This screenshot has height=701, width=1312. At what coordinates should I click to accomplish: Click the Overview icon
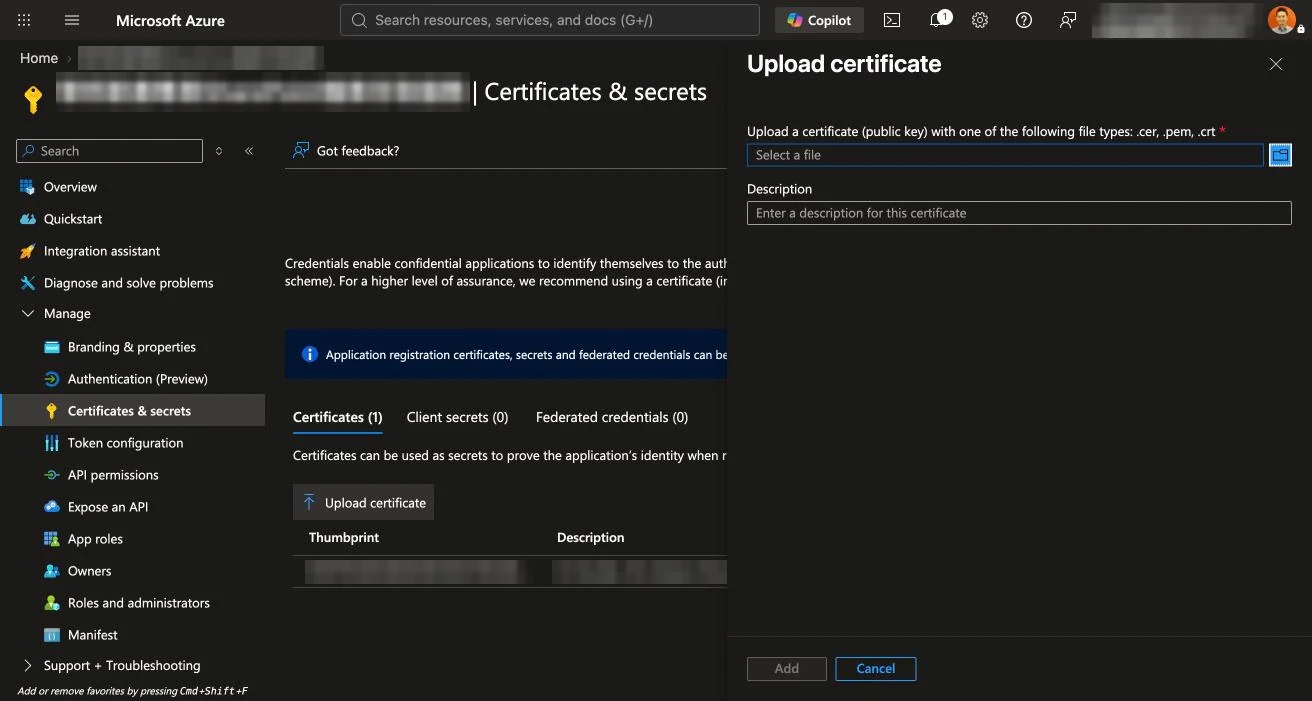[27, 187]
